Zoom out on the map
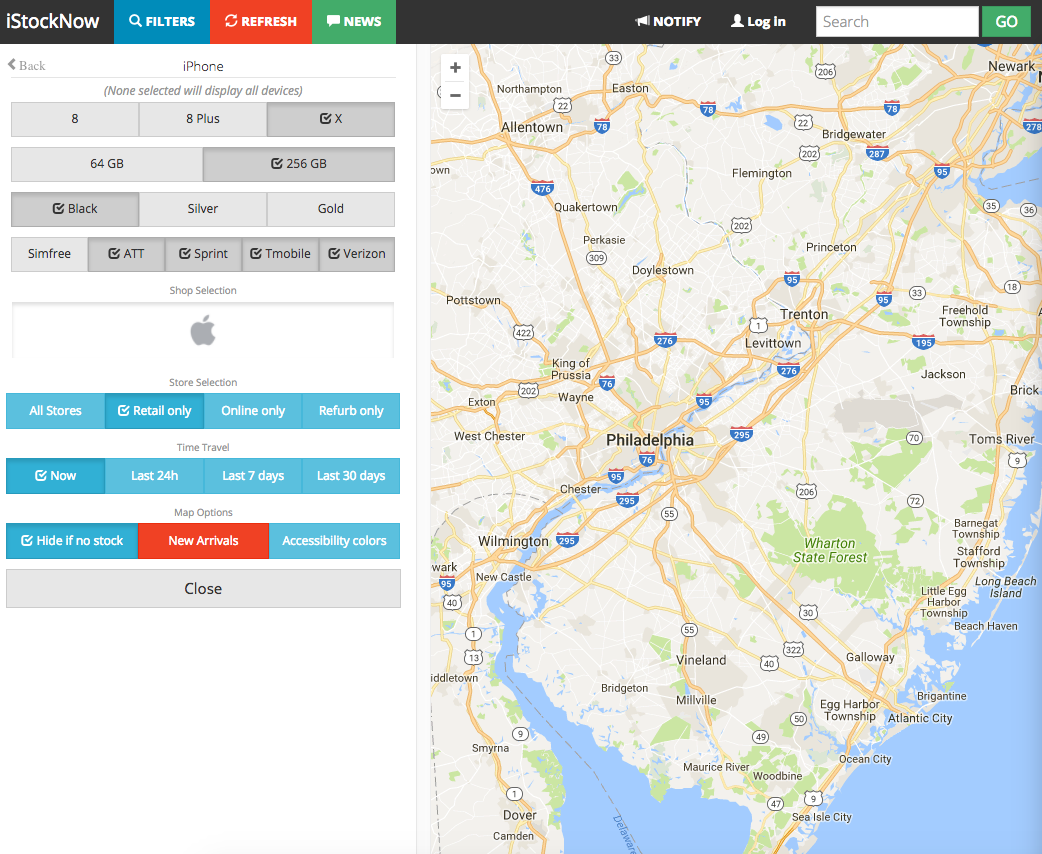The image size is (1042, 854). click(455, 95)
